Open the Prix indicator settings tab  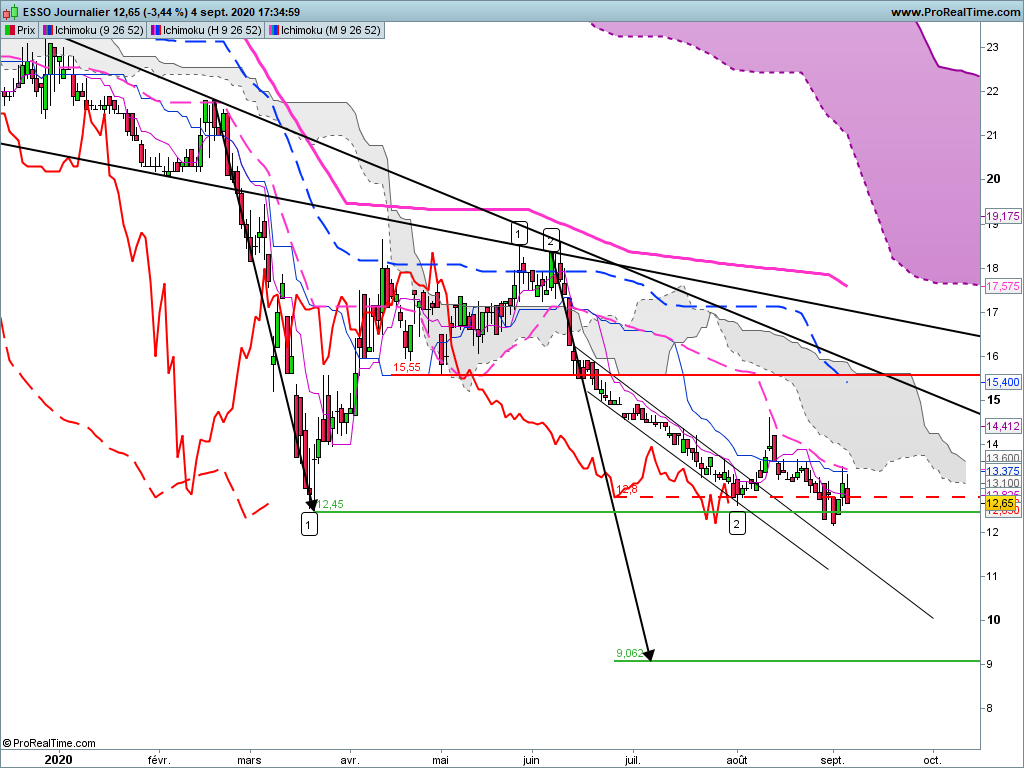click(x=20, y=30)
